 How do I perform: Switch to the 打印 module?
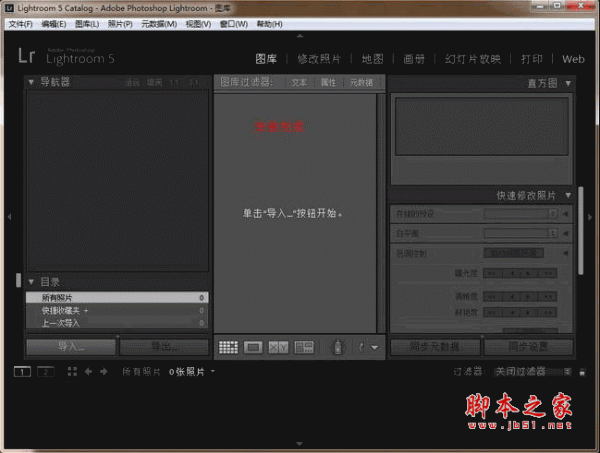(532, 59)
